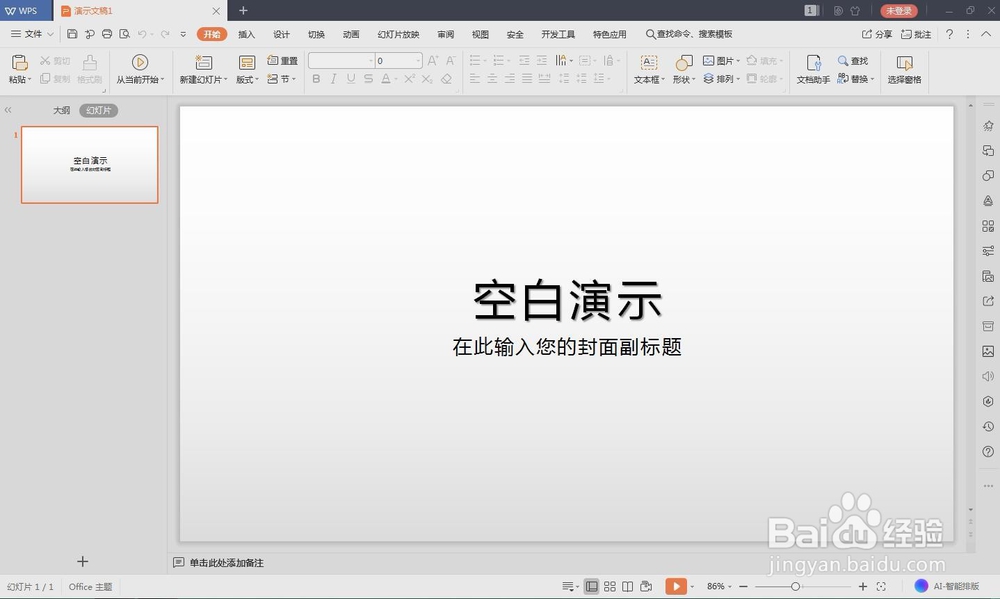Click the Print Preview icon

[124, 34]
